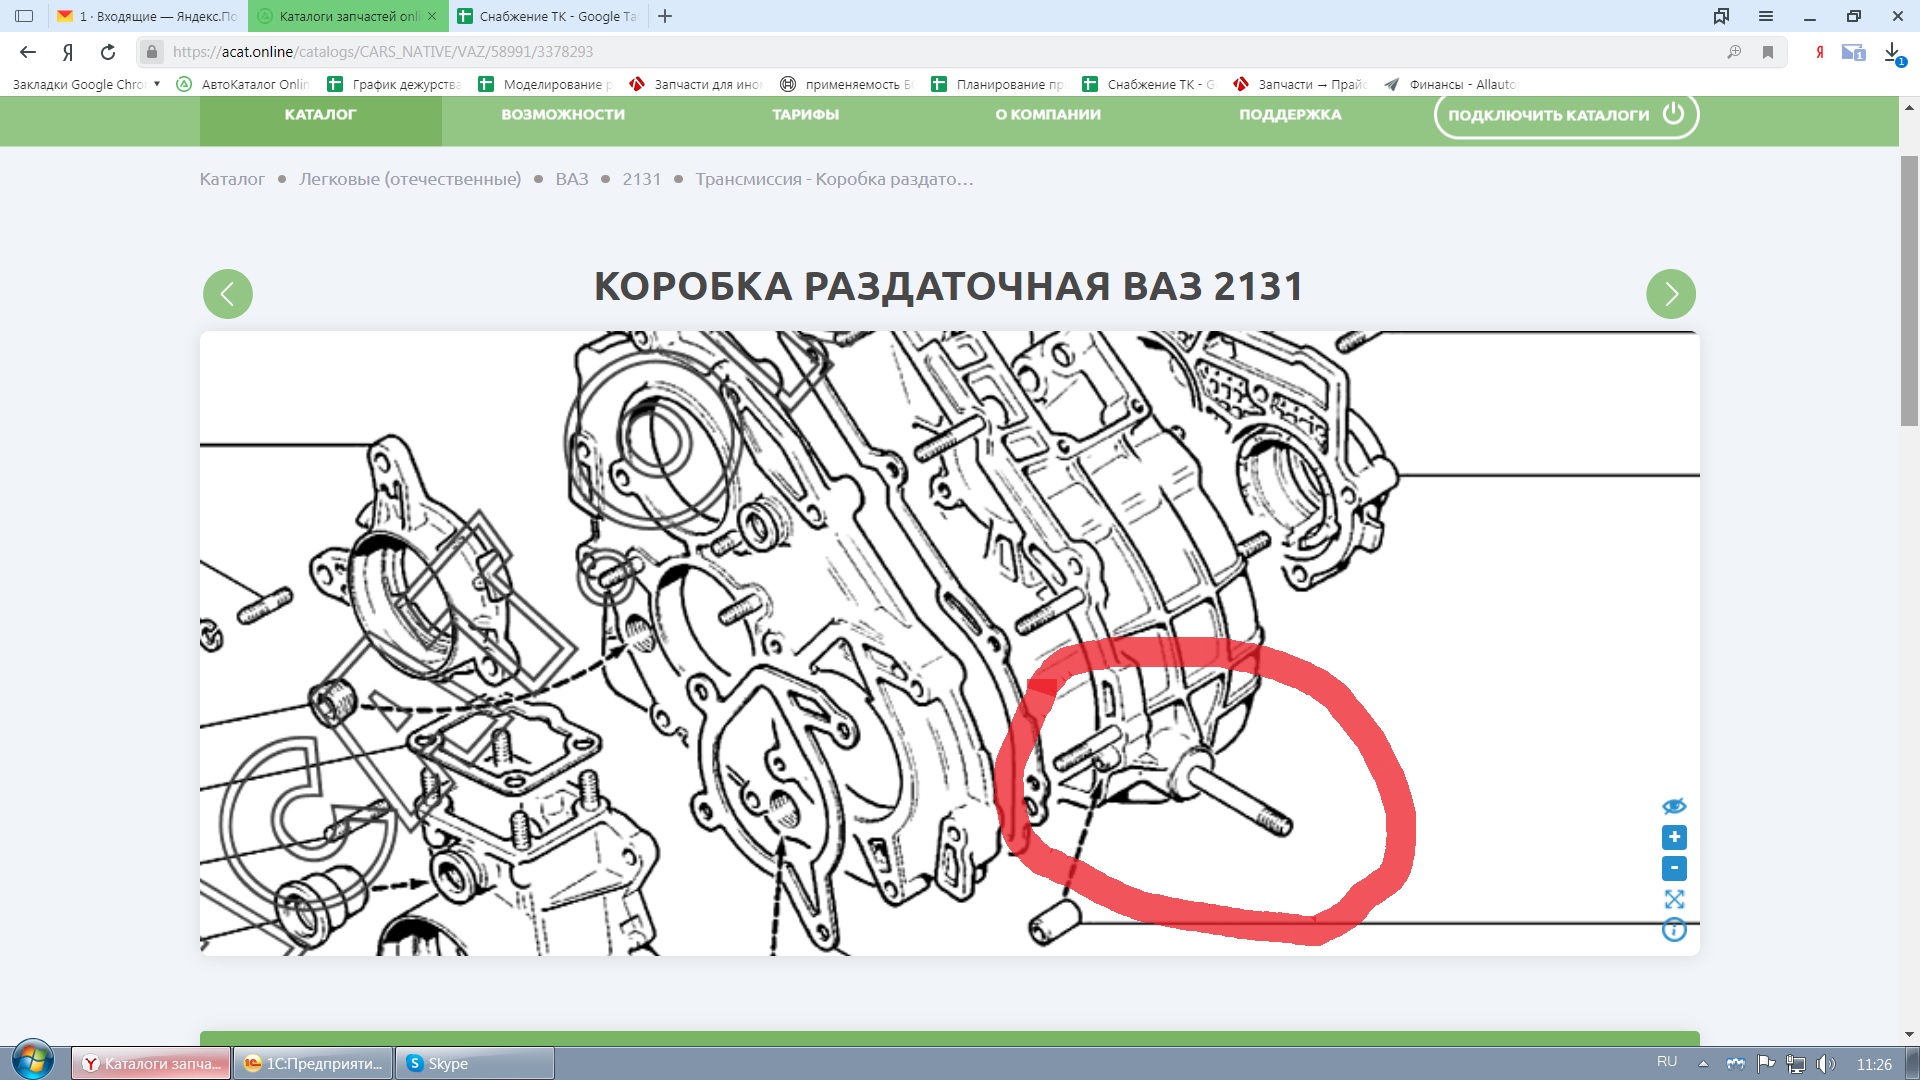This screenshot has width=1920, height=1080.
Task: Open the Action Center flag icon
Action: pyautogui.click(x=1766, y=1064)
